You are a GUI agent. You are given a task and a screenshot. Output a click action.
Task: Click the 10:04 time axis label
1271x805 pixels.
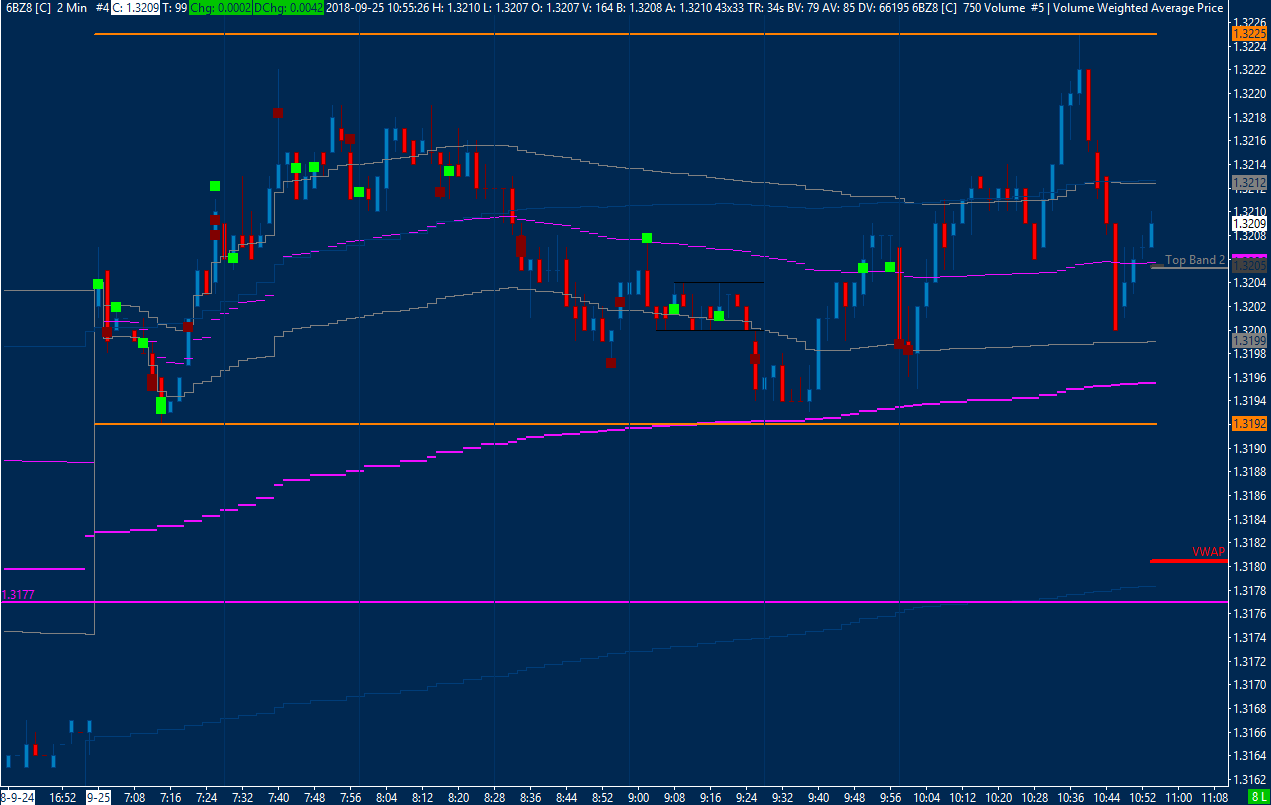pos(926,798)
